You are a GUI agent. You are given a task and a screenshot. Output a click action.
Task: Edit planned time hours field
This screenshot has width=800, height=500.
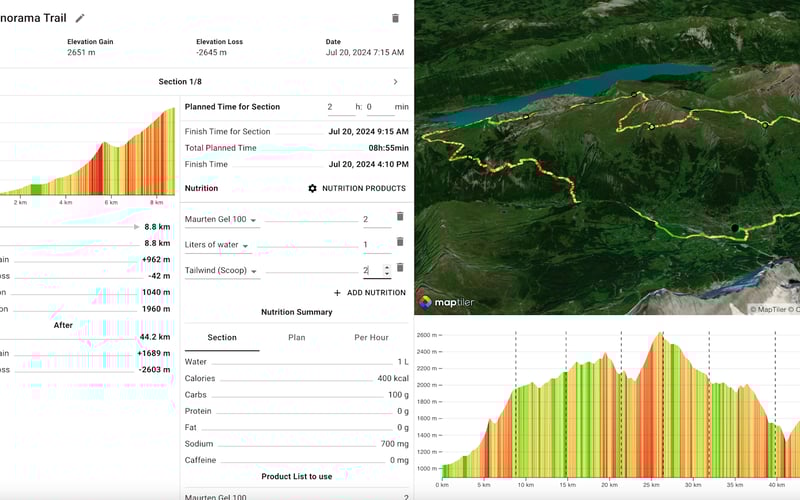pyautogui.click(x=341, y=107)
